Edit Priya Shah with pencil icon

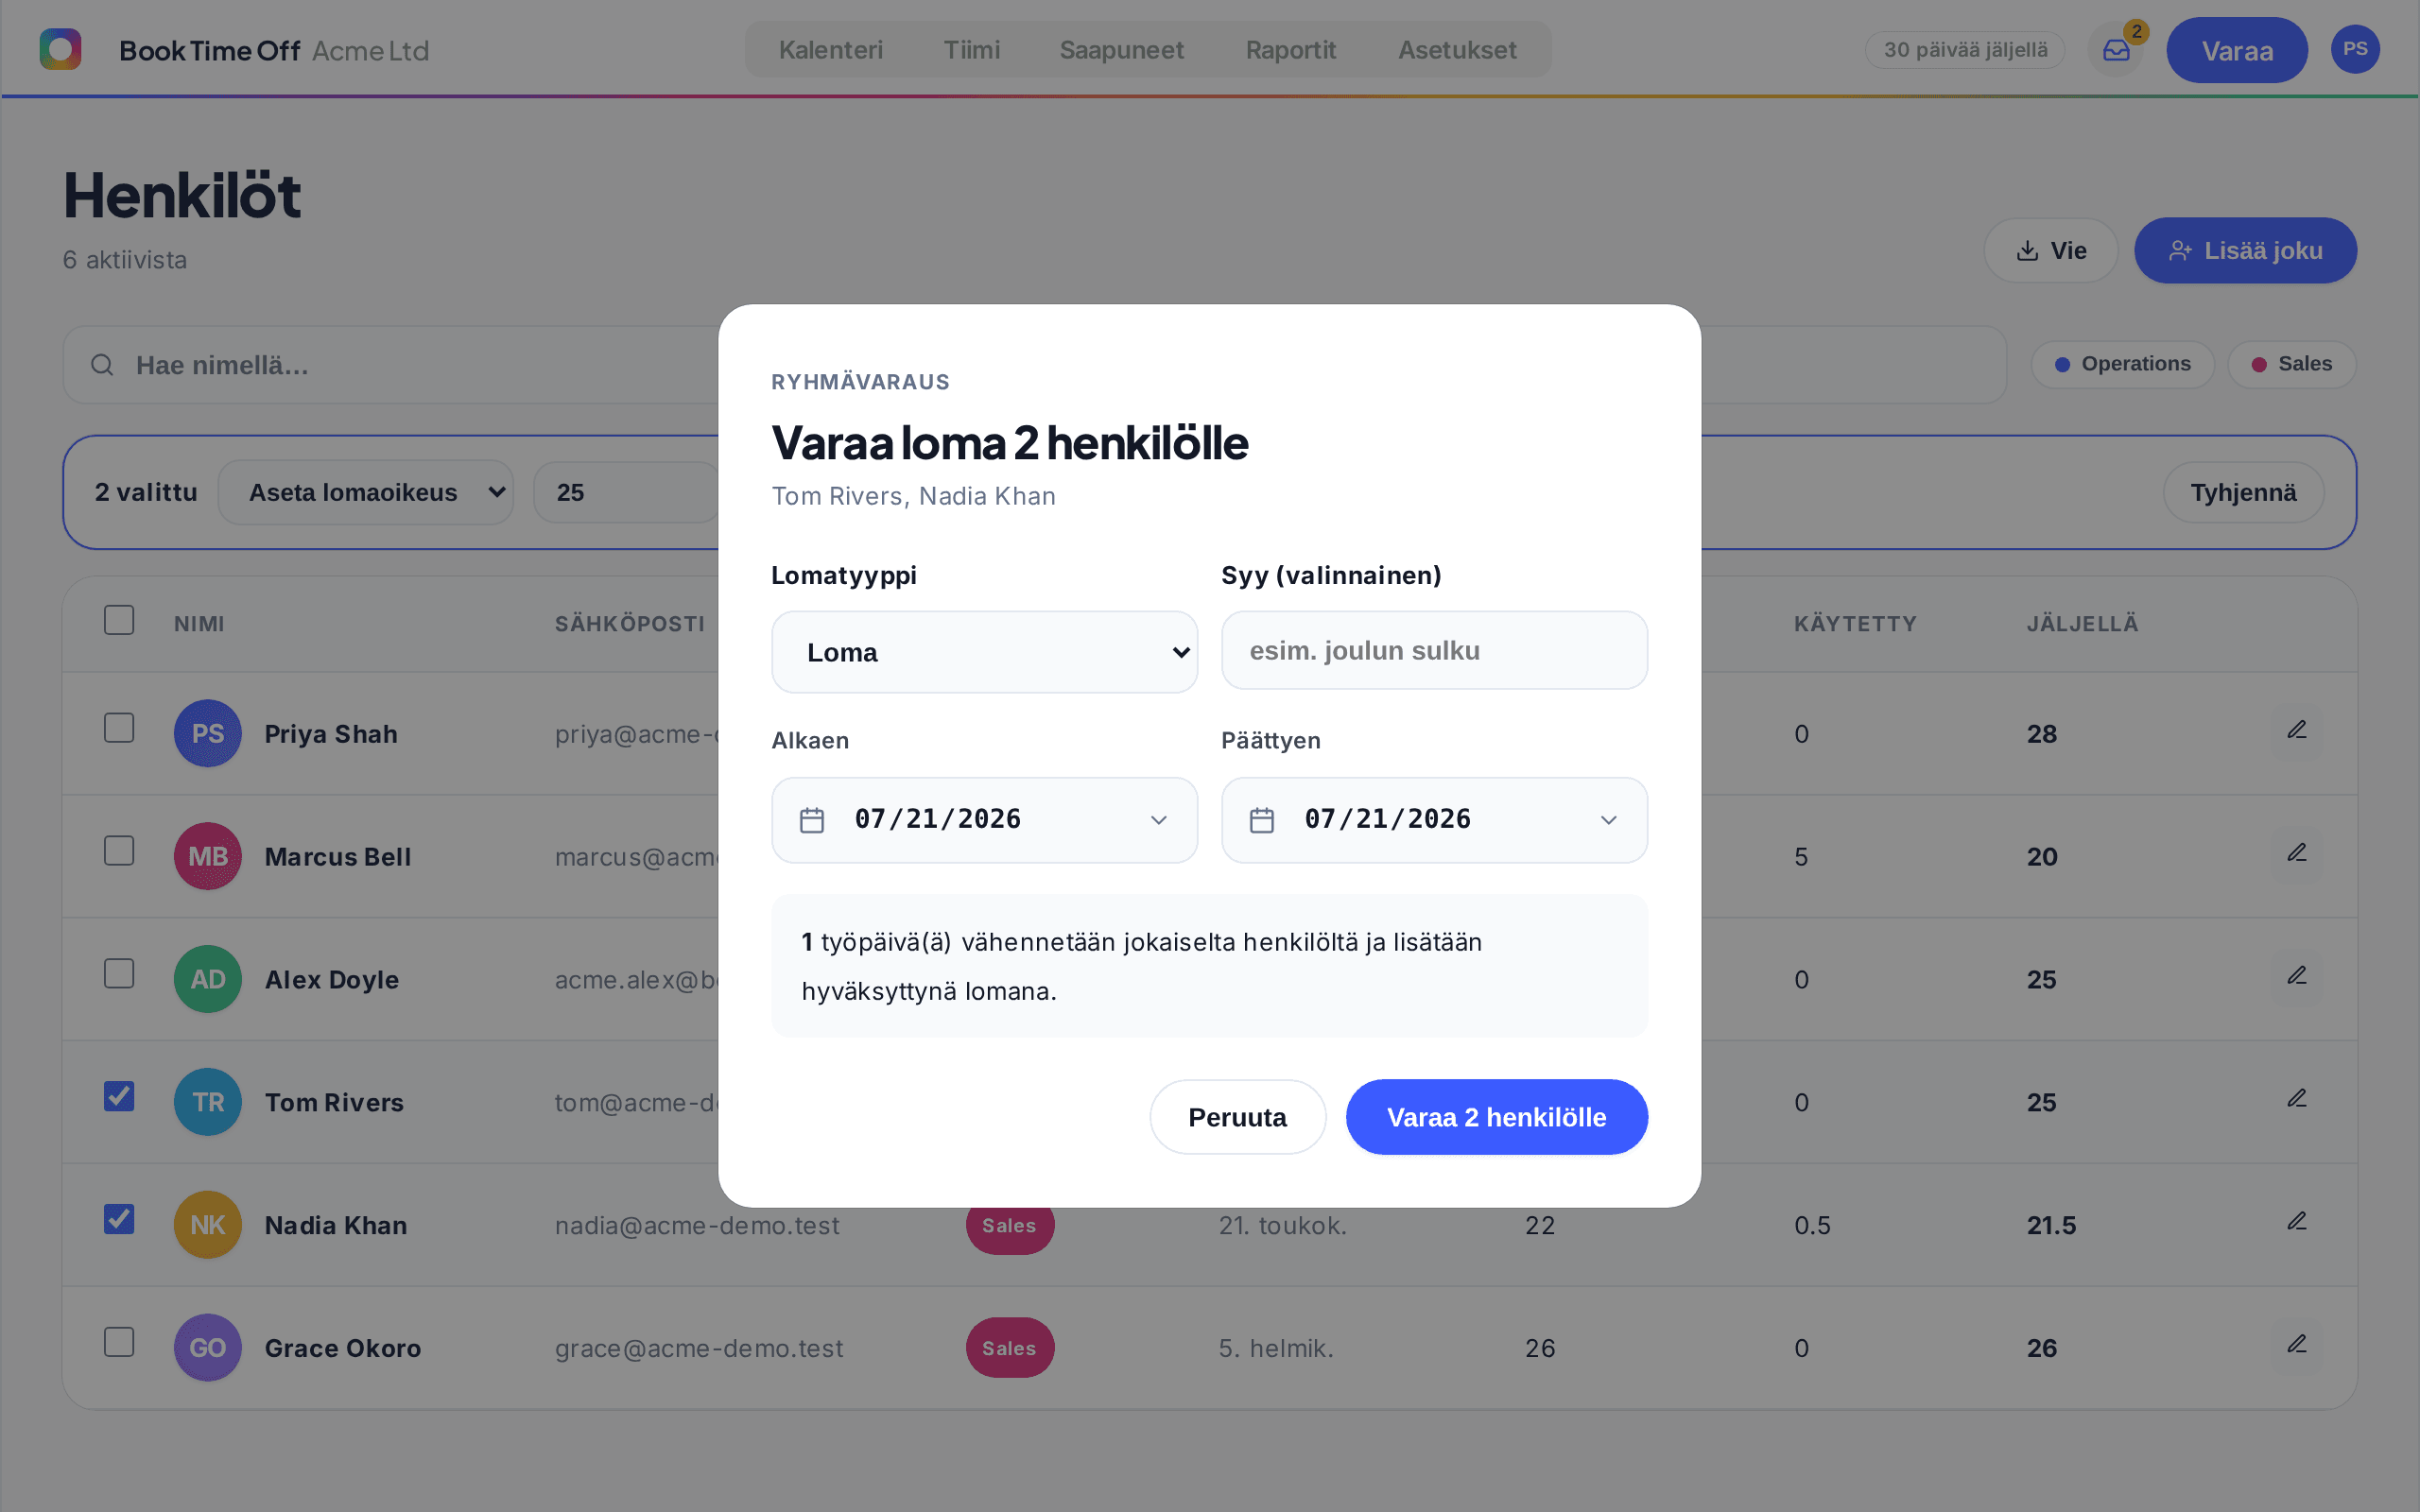coord(2297,731)
